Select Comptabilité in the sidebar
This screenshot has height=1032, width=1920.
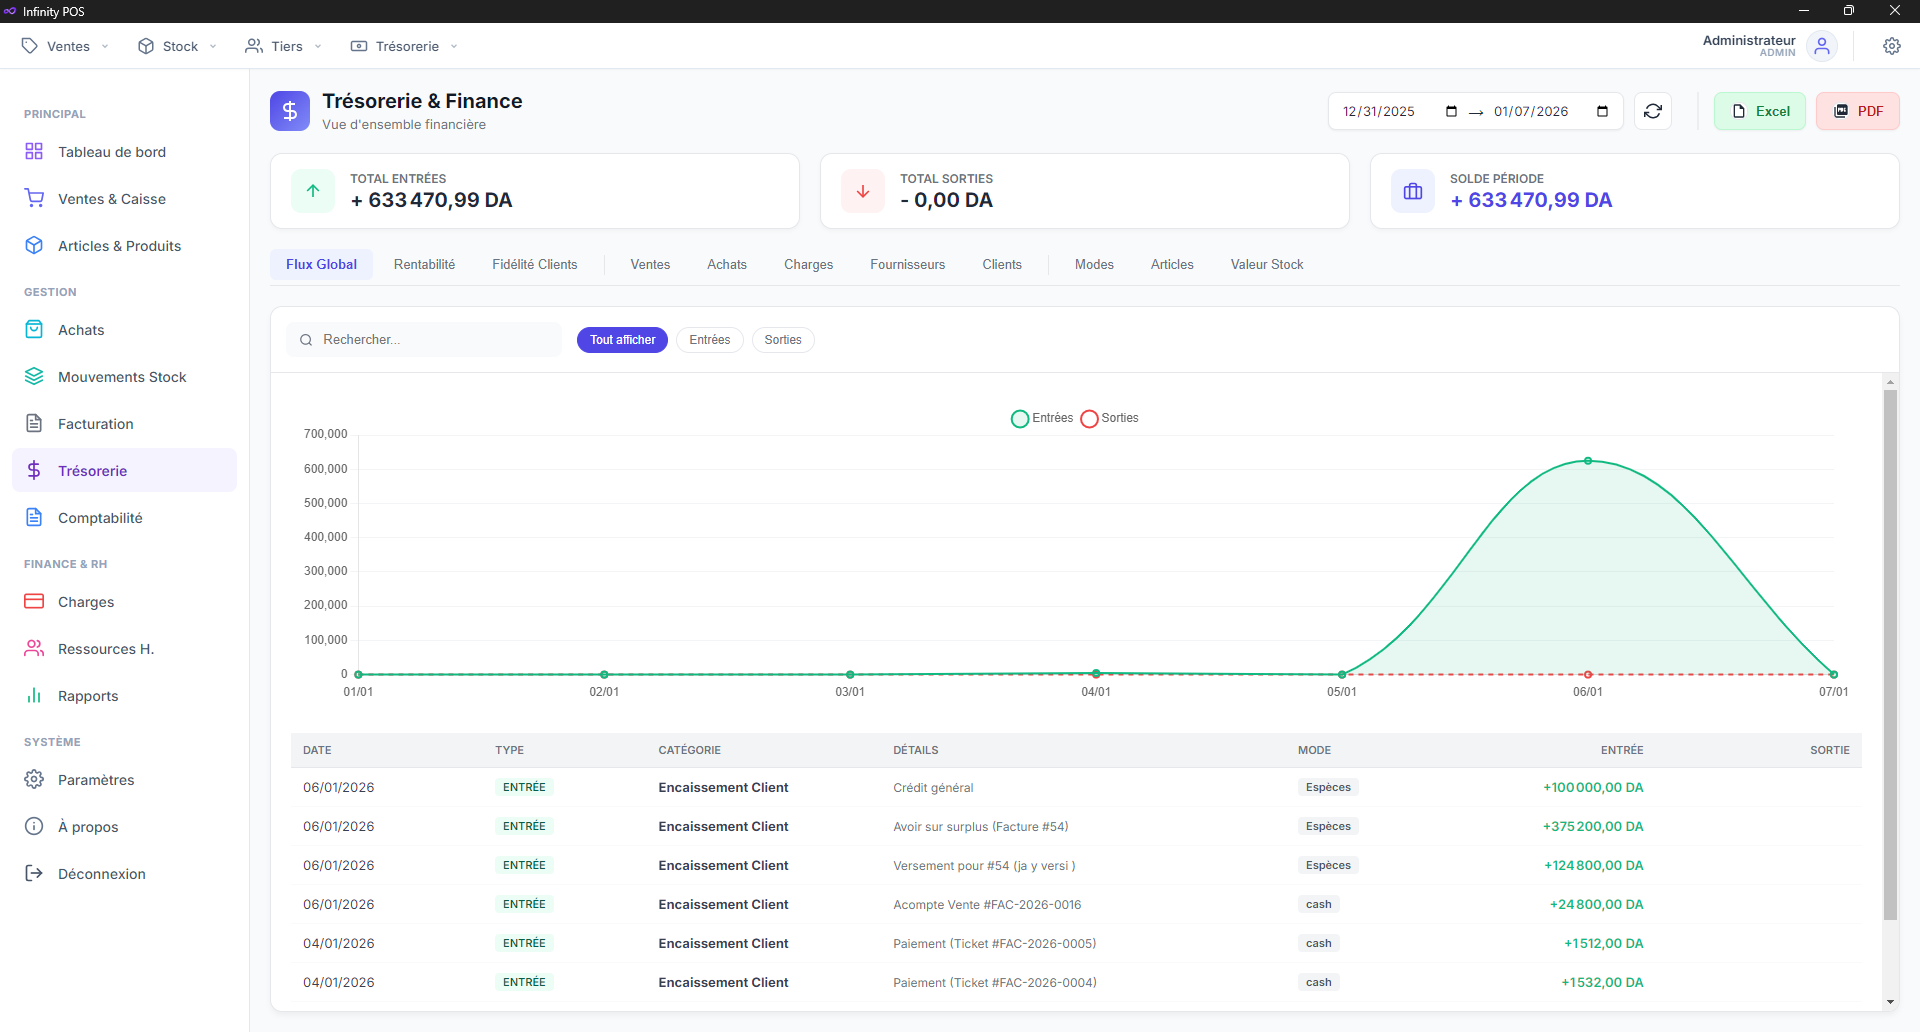coord(100,518)
